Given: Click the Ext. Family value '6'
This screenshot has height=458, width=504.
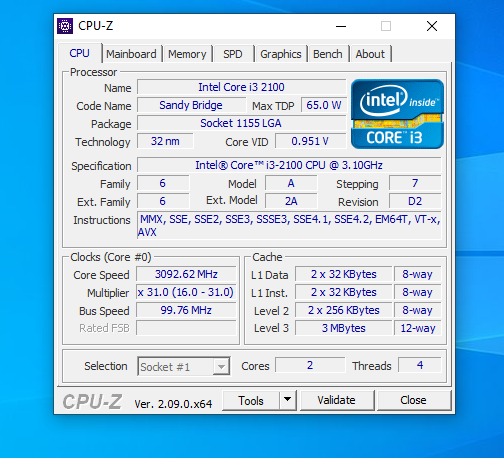Looking at the screenshot, I should [163, 201].
